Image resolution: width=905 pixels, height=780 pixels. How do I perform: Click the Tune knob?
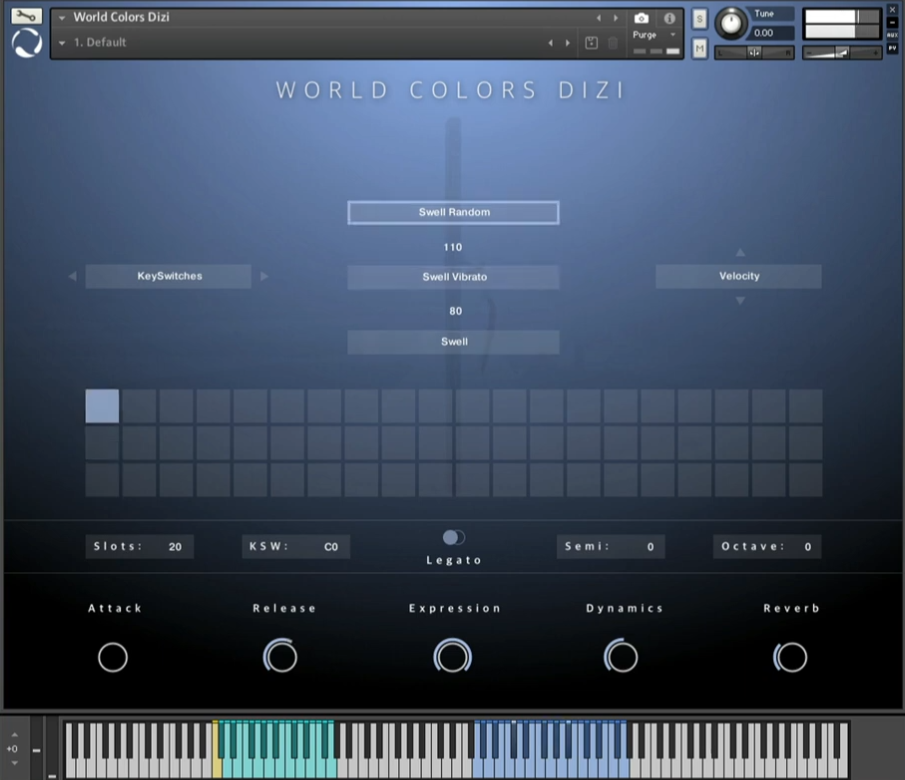pos(731,23)
